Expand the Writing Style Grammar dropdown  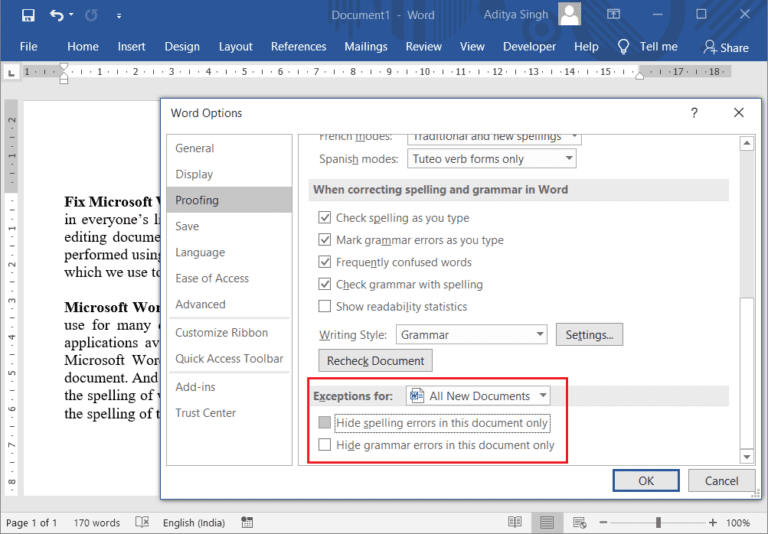(471, 335)
